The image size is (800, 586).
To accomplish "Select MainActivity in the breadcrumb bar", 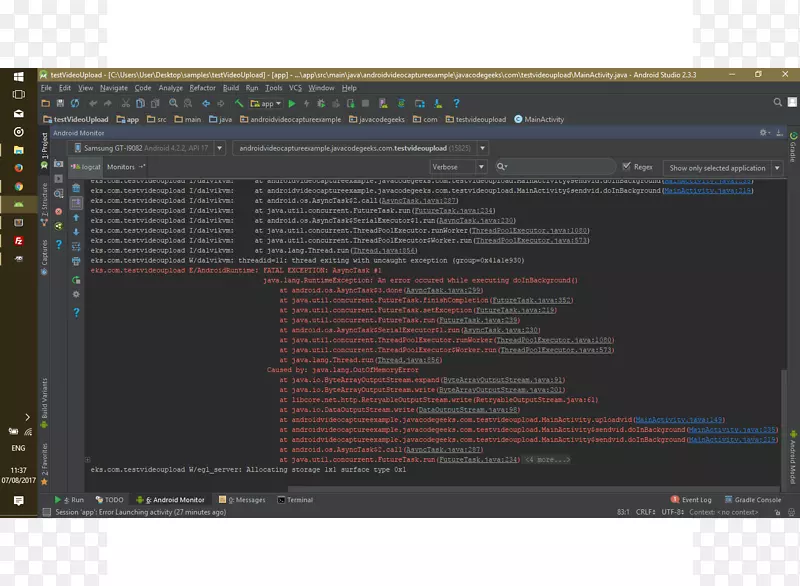I will click(x=540, y=119).
